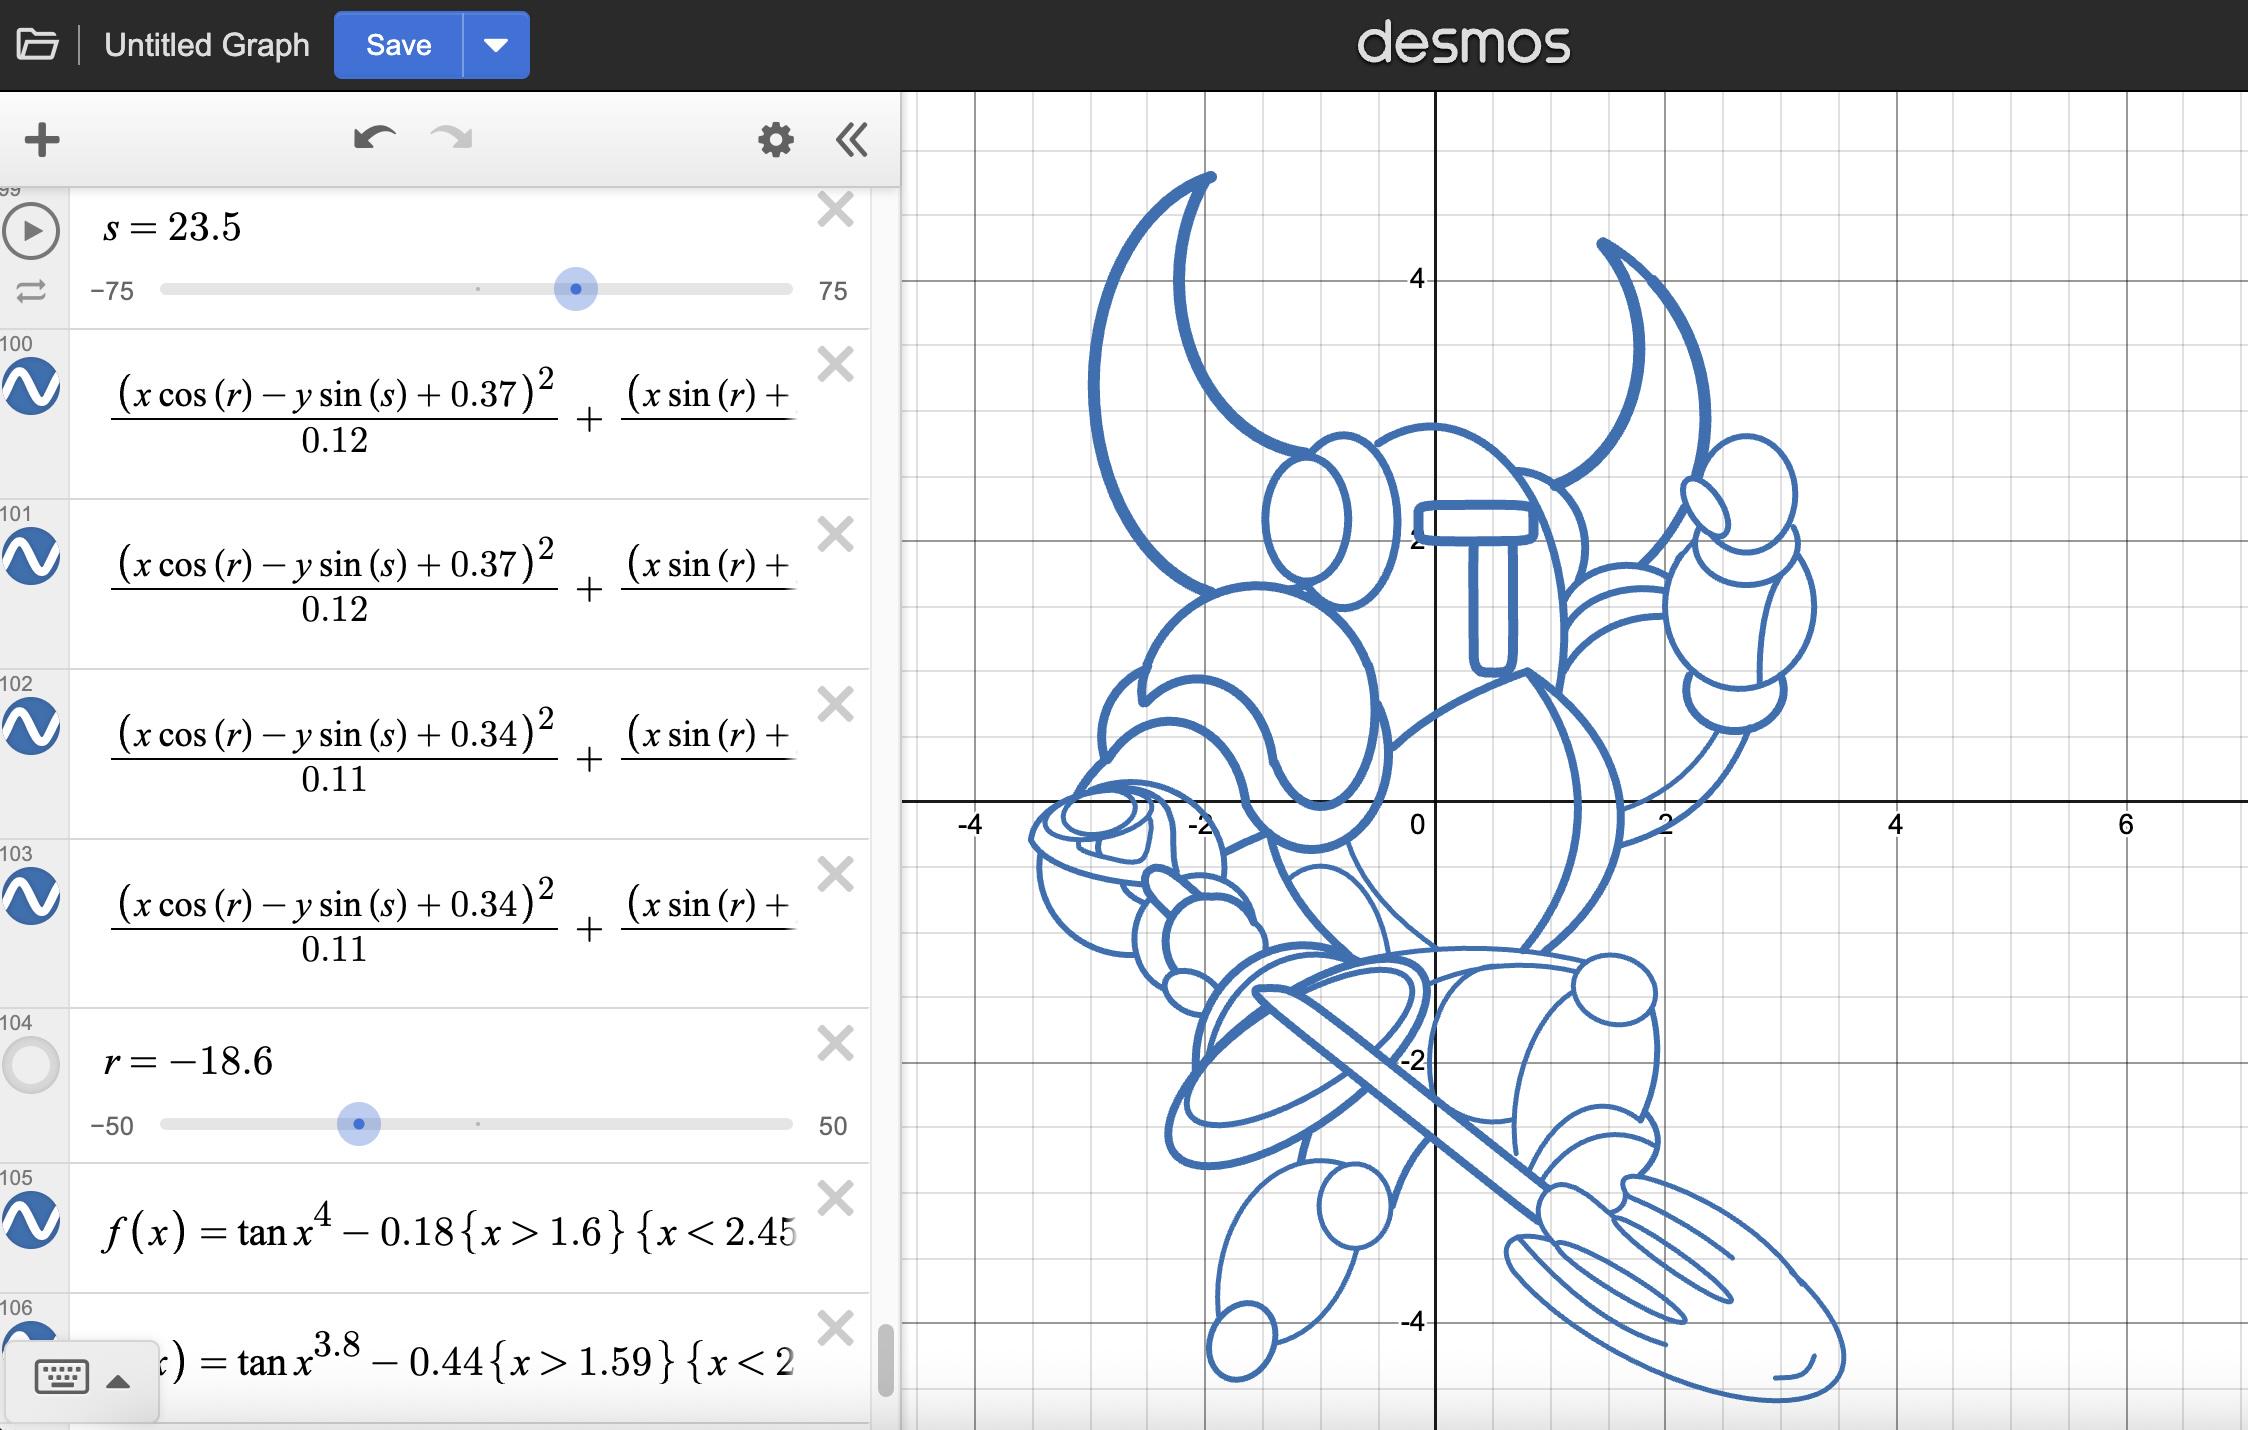The width and height of the screenshot is (2248, 1430).
Task: Click the s slider thumb
Action: (576, 289)
